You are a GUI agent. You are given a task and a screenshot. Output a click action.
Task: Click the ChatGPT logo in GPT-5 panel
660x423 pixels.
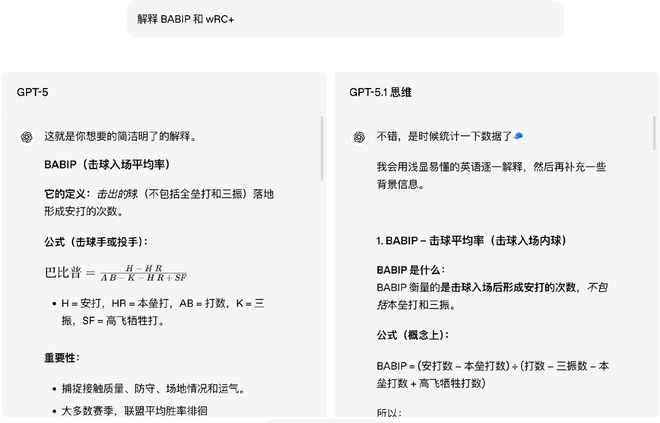click(25, 136)
